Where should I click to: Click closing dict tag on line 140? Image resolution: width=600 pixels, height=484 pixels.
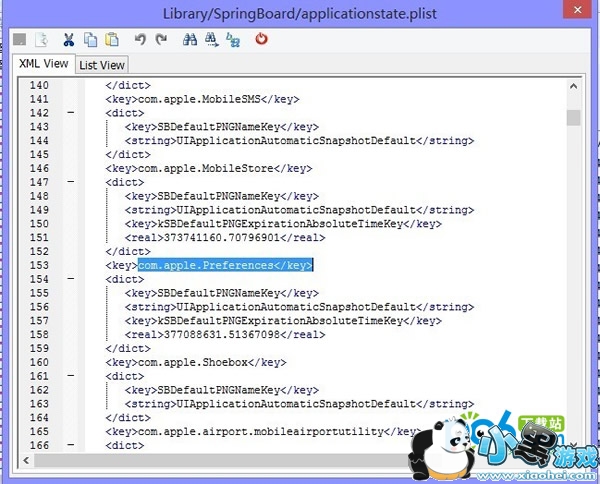128,85
